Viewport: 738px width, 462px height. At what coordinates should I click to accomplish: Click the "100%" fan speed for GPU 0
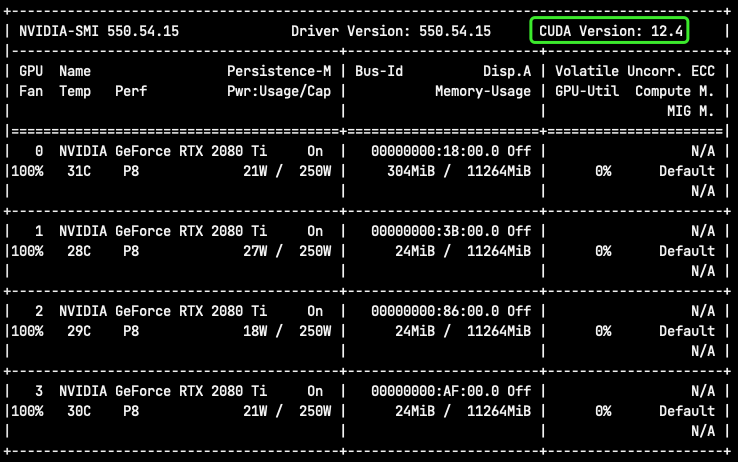point(27,171)
